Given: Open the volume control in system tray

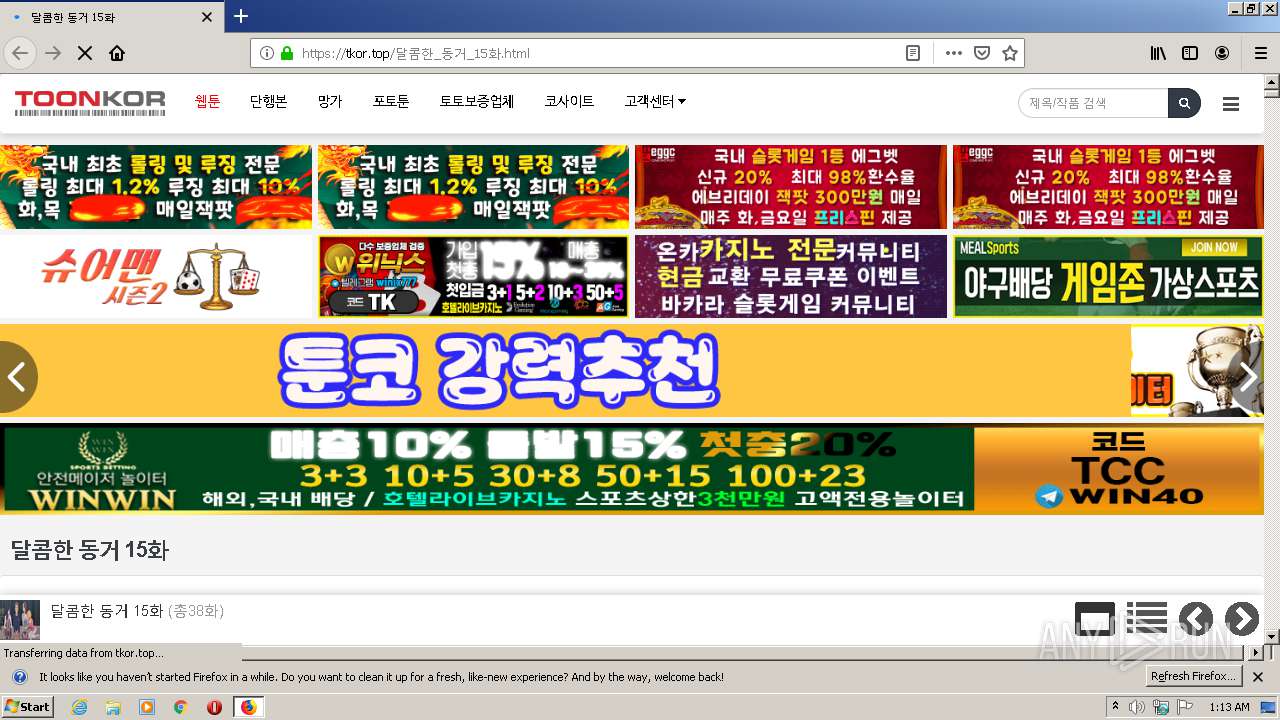Looking at the screenshot, I should pyautogui.click(x=1138, y=707).
